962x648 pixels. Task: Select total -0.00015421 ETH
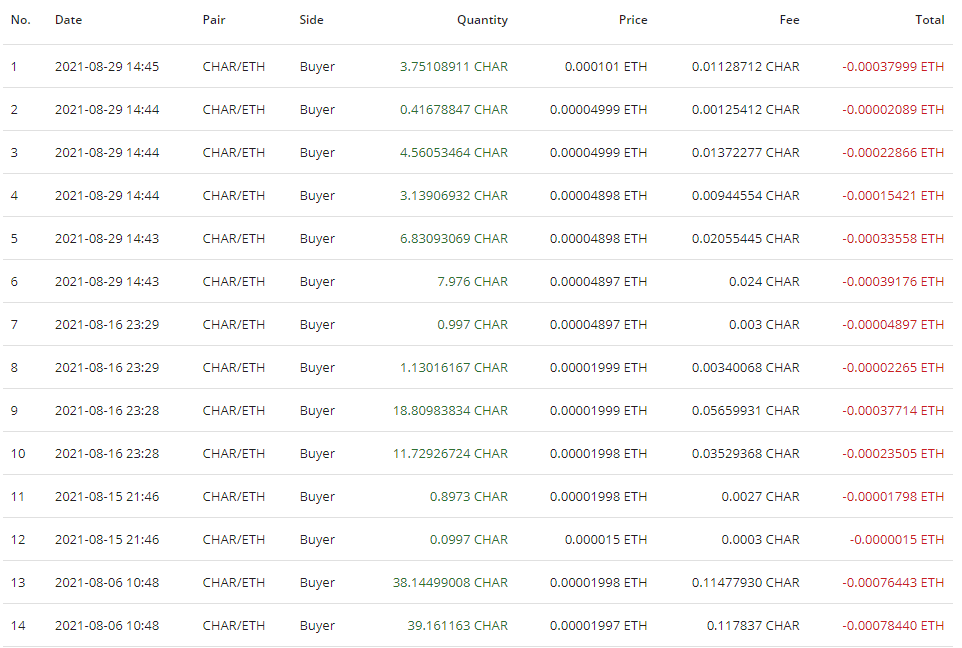(893, 195)
